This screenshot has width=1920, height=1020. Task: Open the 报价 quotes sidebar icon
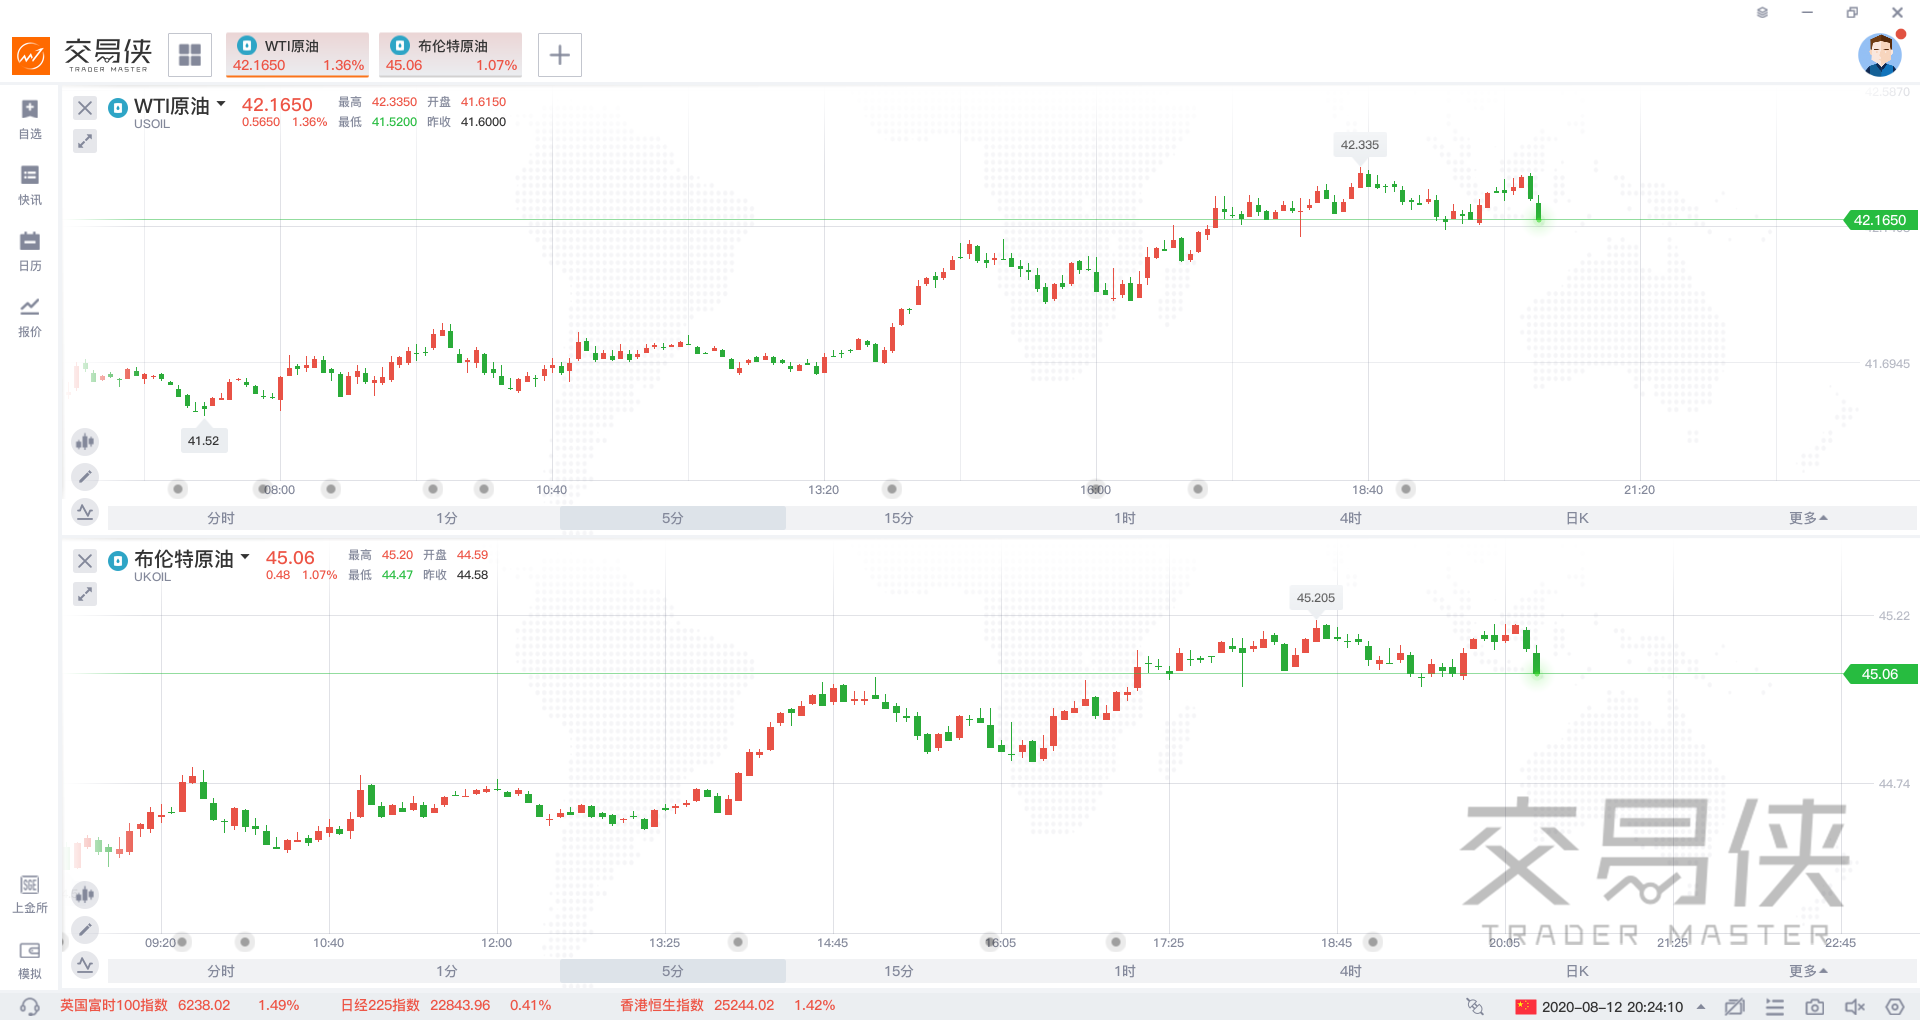(x=30, y=317)
